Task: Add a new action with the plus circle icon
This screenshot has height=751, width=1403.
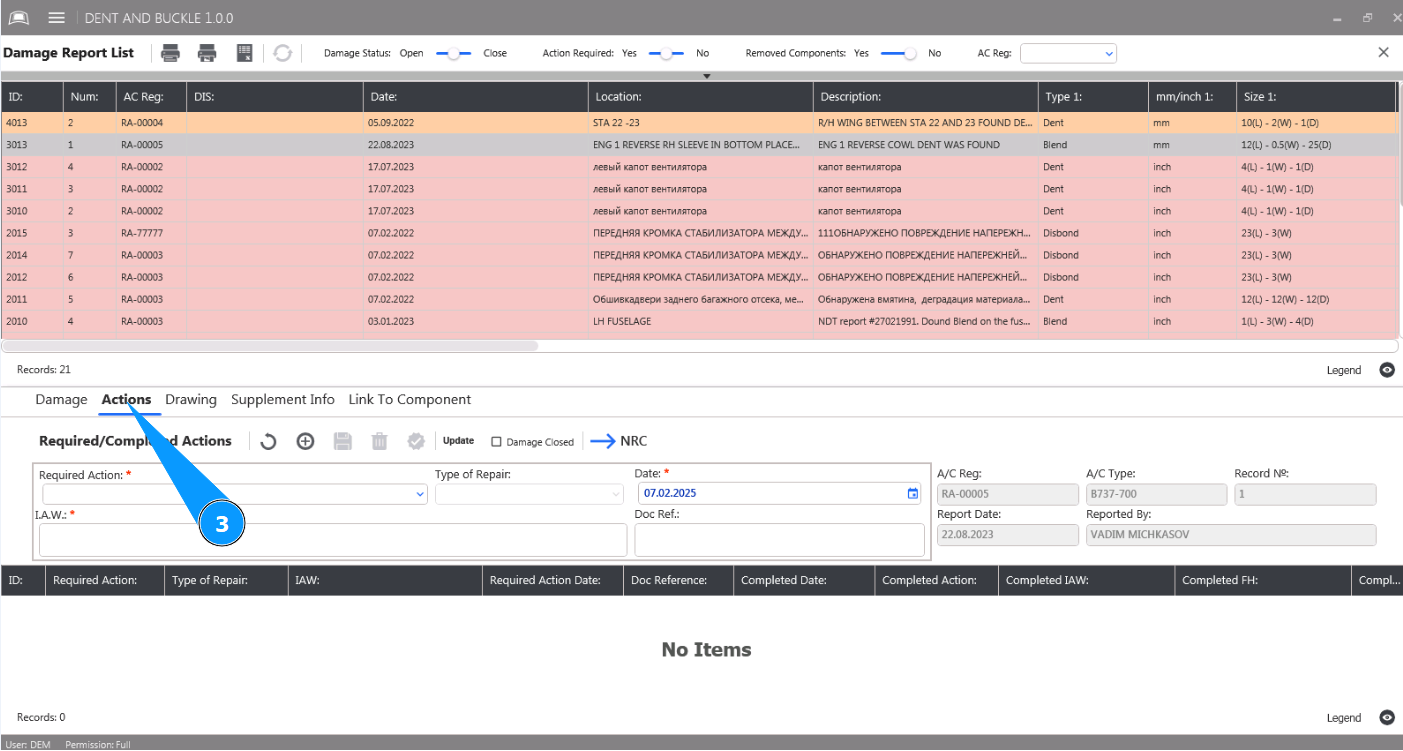Action: click(306, 441)
